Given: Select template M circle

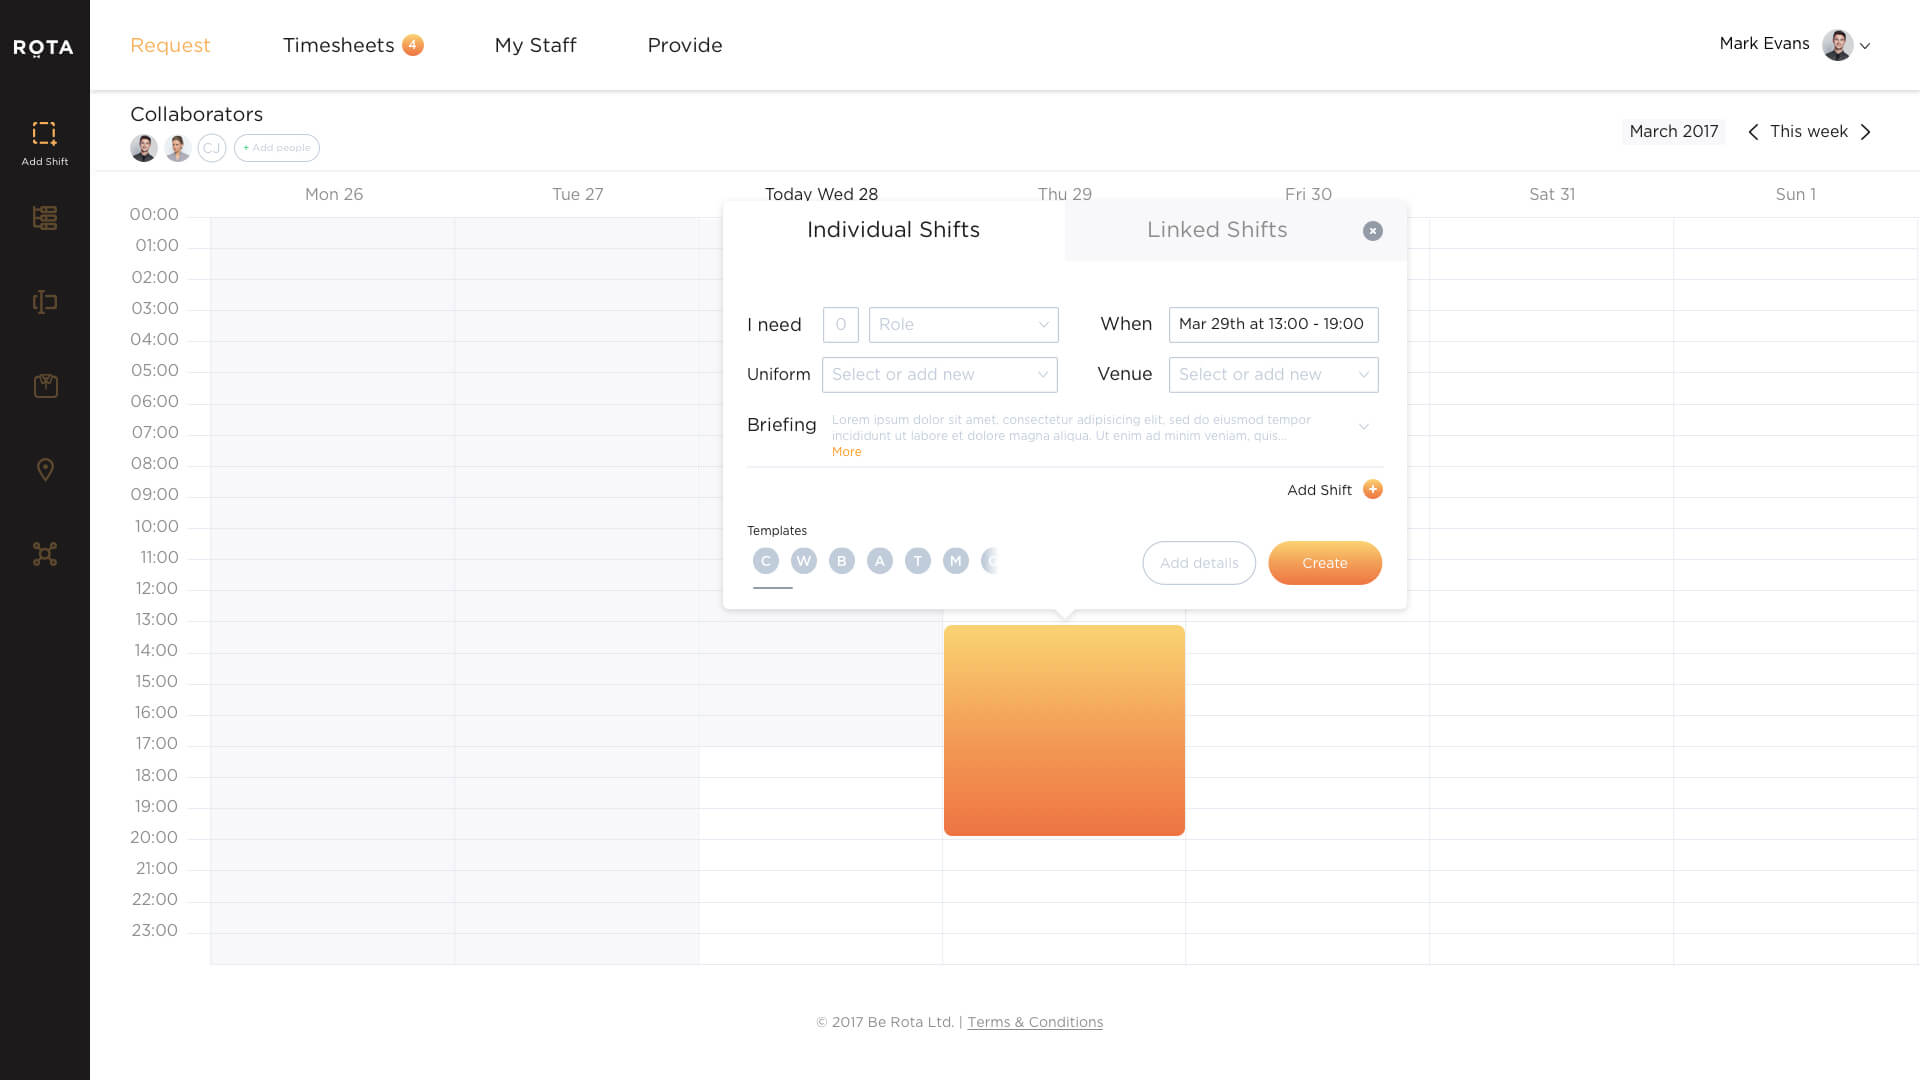Looking at the screenshot, I should click(x=956, y=561).
